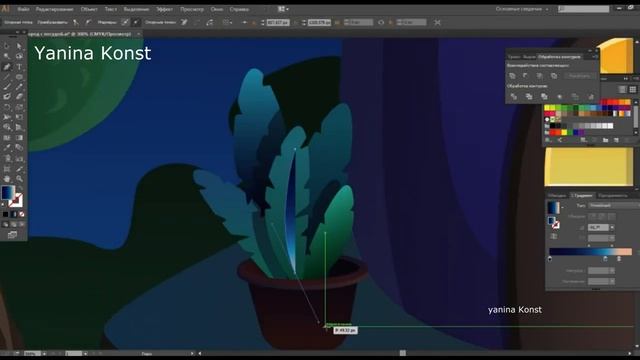
Task: Toggle fill/stroke in the Gradient panel
Action: [x=554, y=222]
